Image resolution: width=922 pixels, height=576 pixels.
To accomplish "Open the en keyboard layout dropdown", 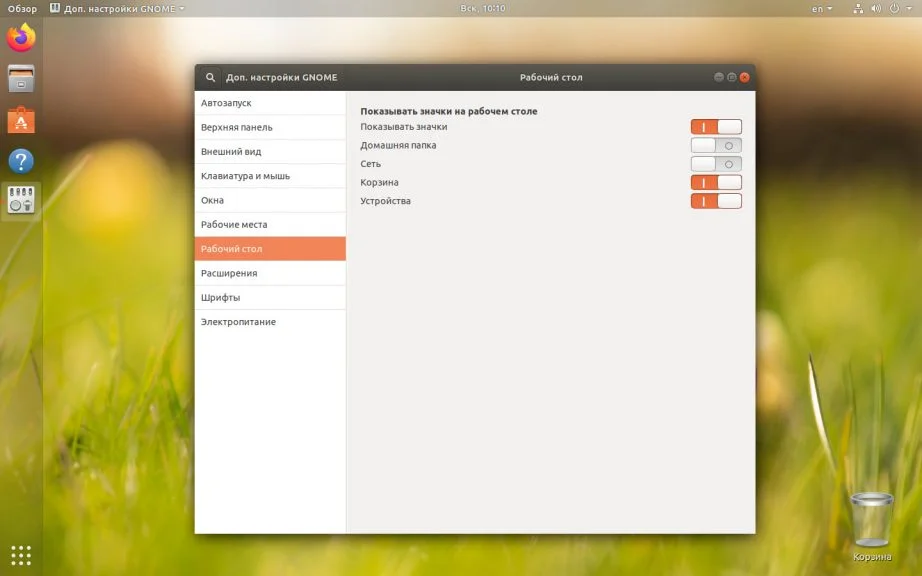I will 822,8.
